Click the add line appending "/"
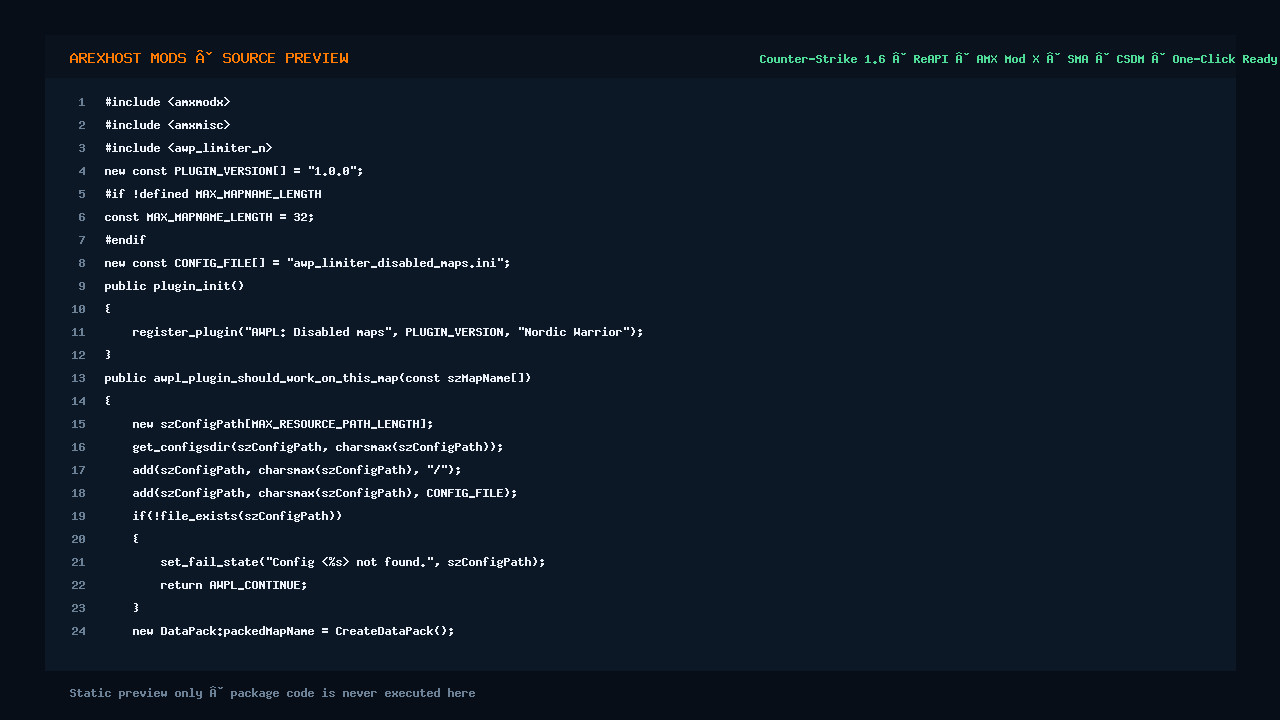 point(297,470)
